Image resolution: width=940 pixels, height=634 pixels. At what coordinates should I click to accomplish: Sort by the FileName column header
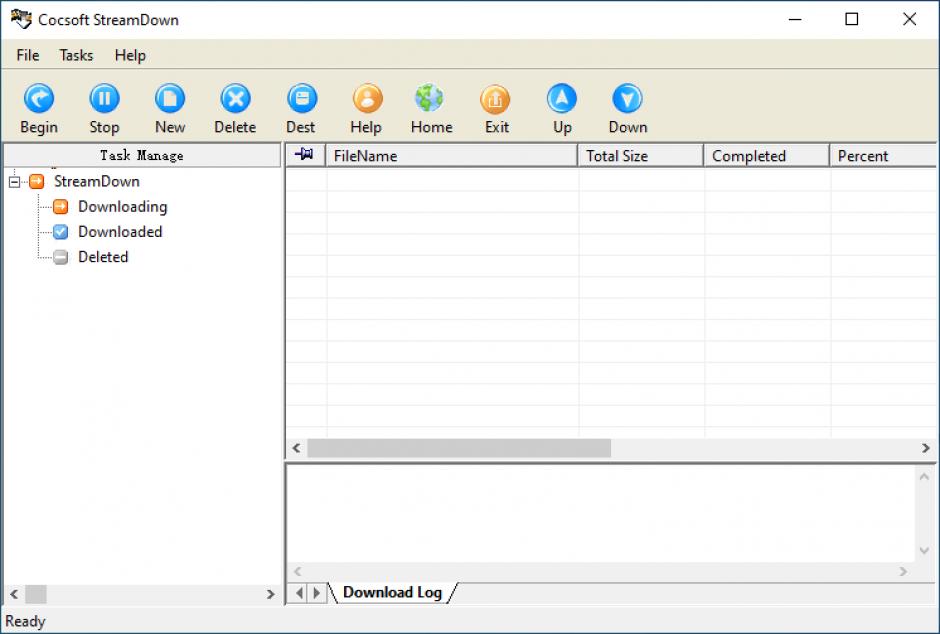pos(451,156)
